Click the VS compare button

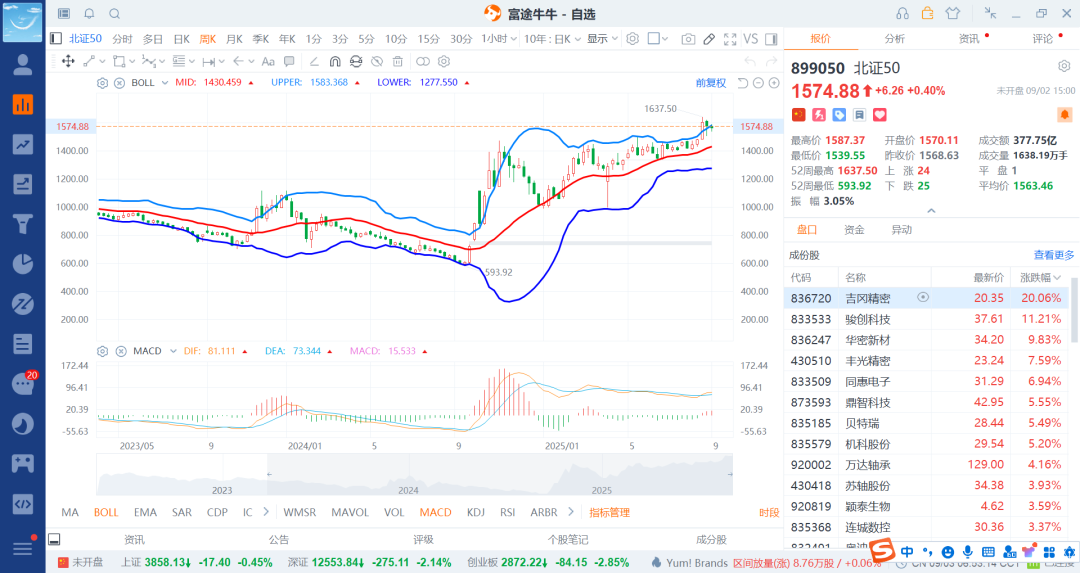point(751,39)
